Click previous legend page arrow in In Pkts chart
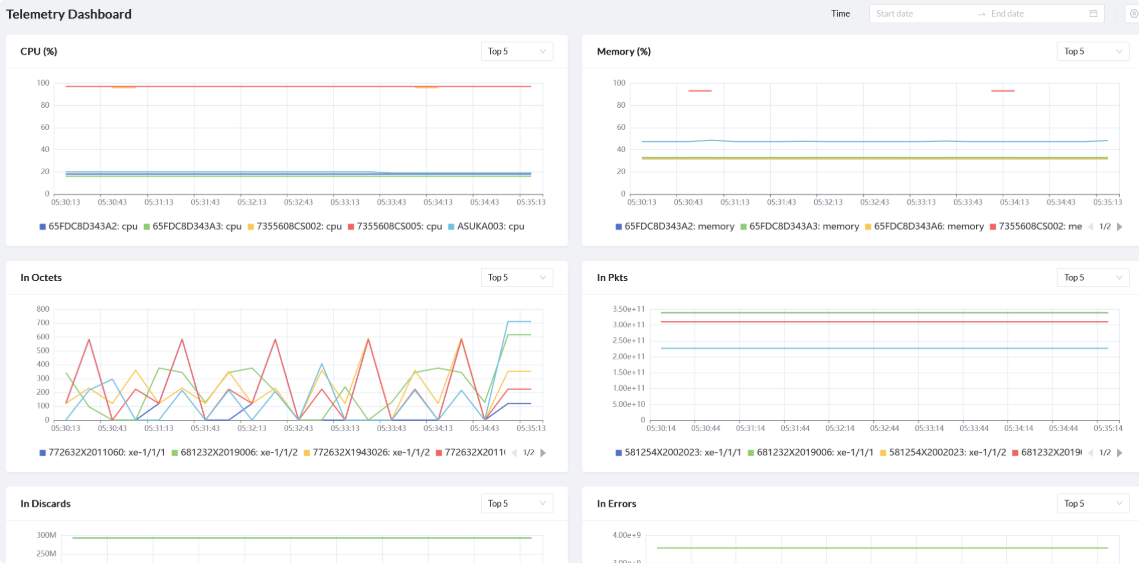This screenshot has width=1142, height=567. tap(1091, 453)
